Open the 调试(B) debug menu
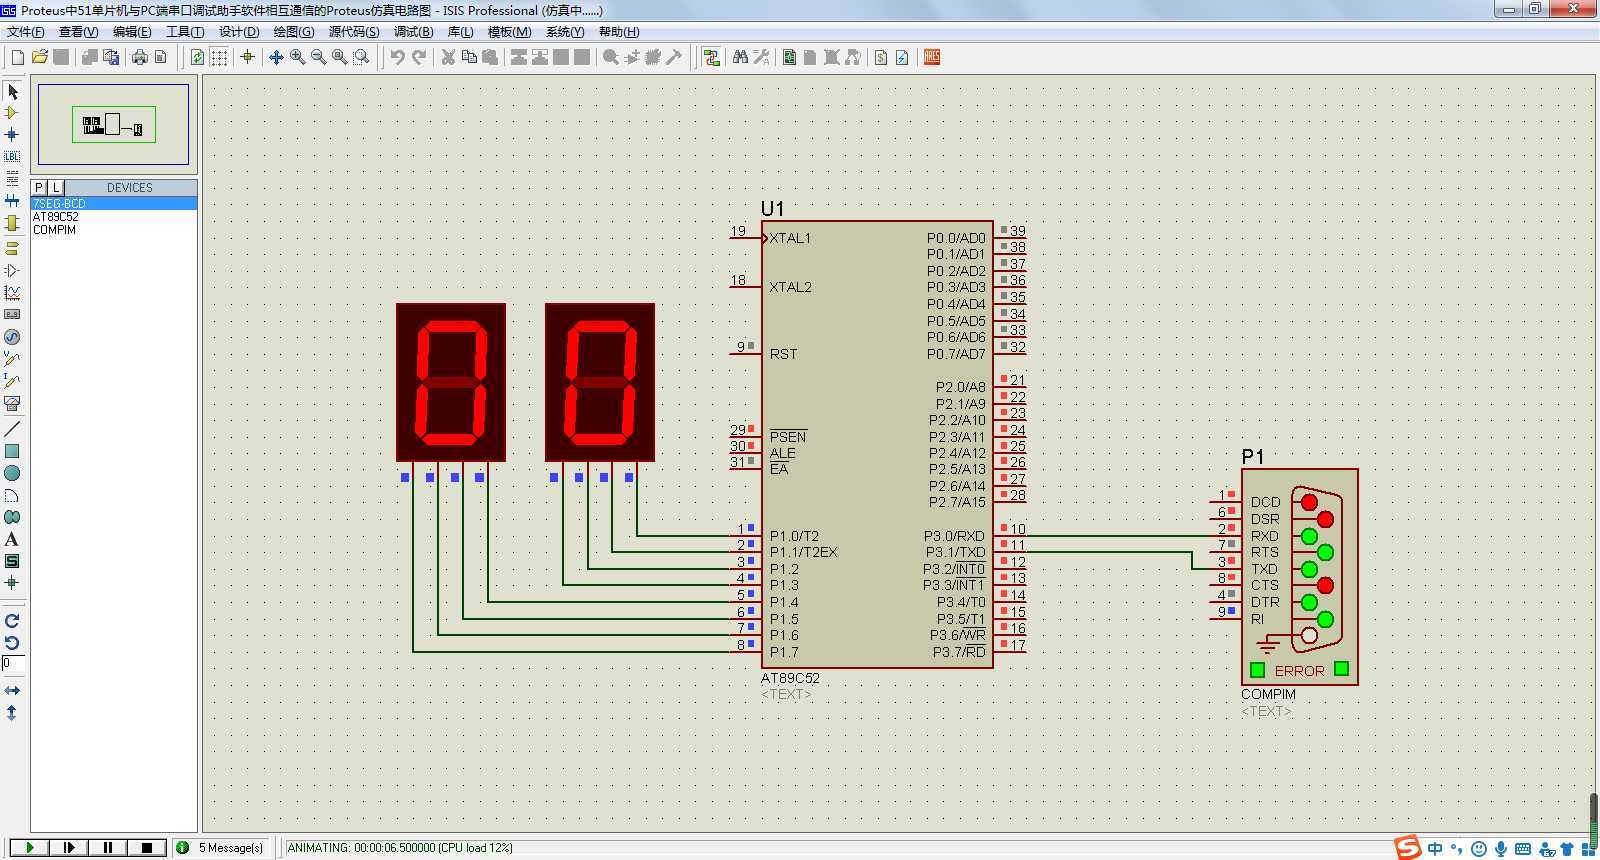1600x860 pixels. click(x=413, y=32)
